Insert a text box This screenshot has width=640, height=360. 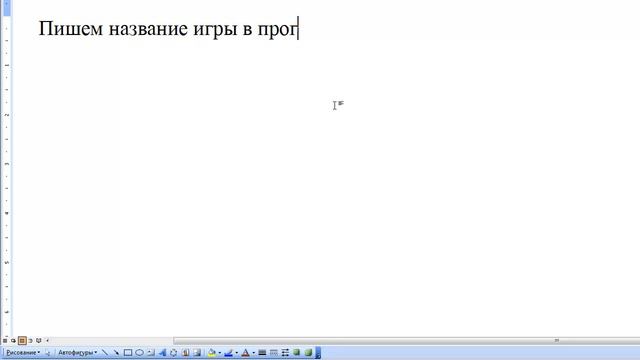[x=151, y=352]
